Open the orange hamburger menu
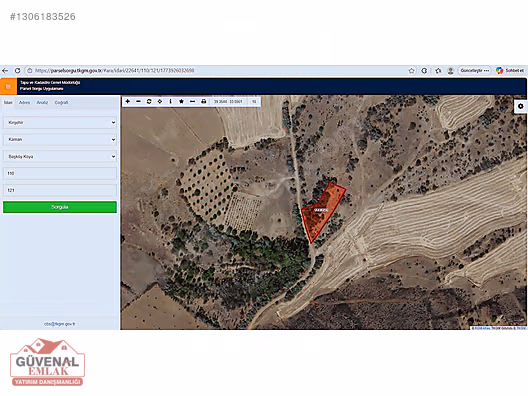The width and height of the screenshot is (528, 396). [8, 87]
